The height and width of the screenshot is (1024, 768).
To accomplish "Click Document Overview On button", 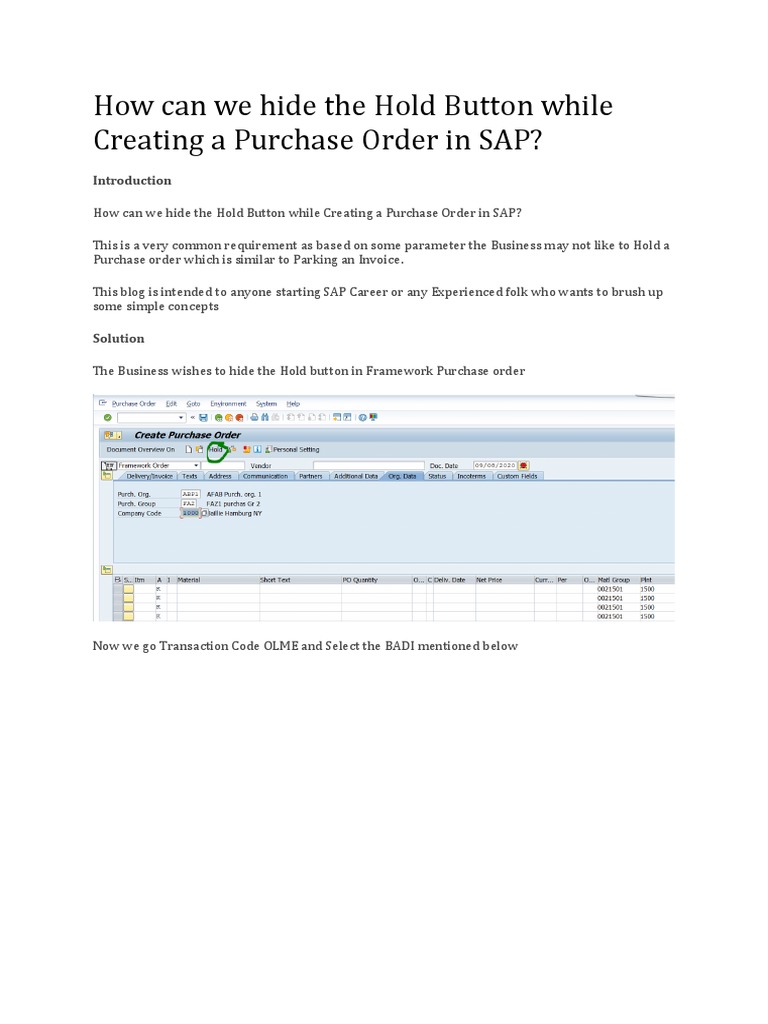I will tap(140, 449).
